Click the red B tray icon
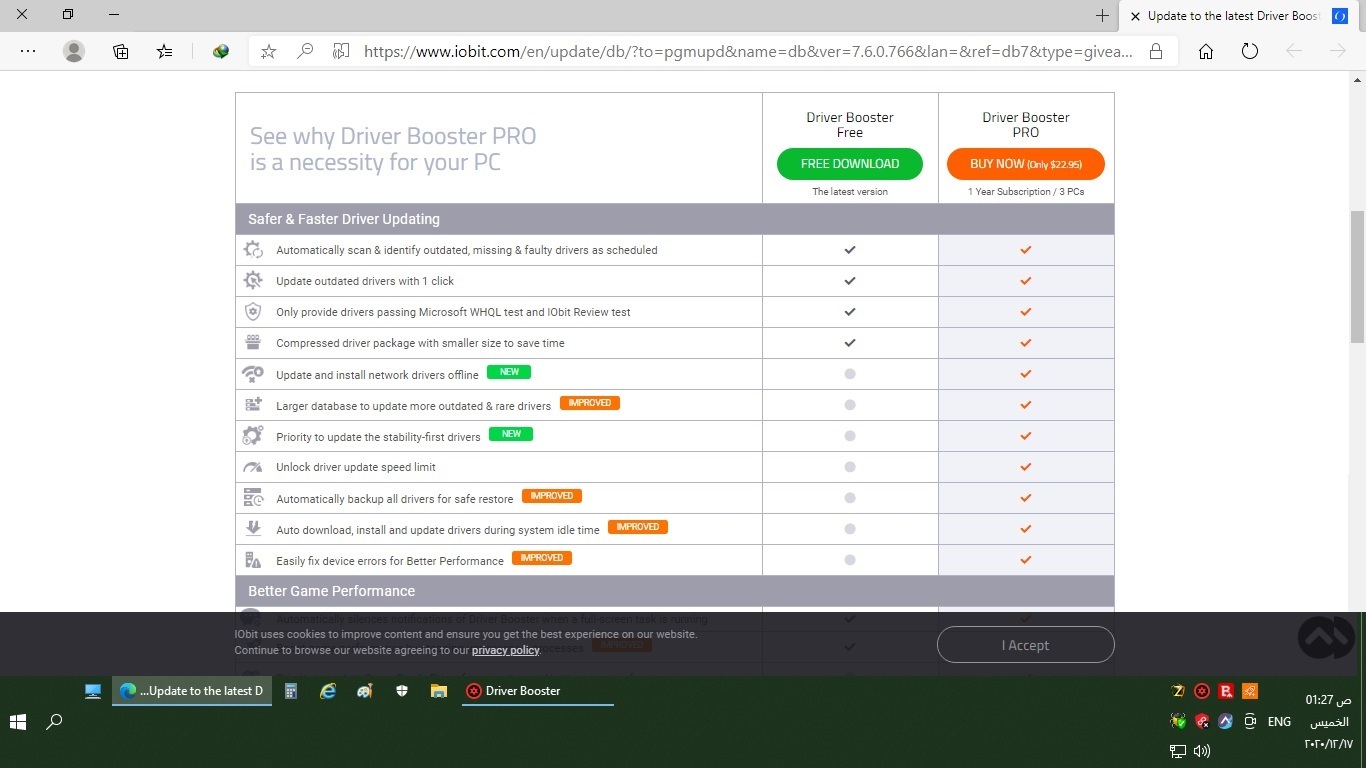Image resolution: width=1366 pixels, height=768 pixels. pos(1226,691)
